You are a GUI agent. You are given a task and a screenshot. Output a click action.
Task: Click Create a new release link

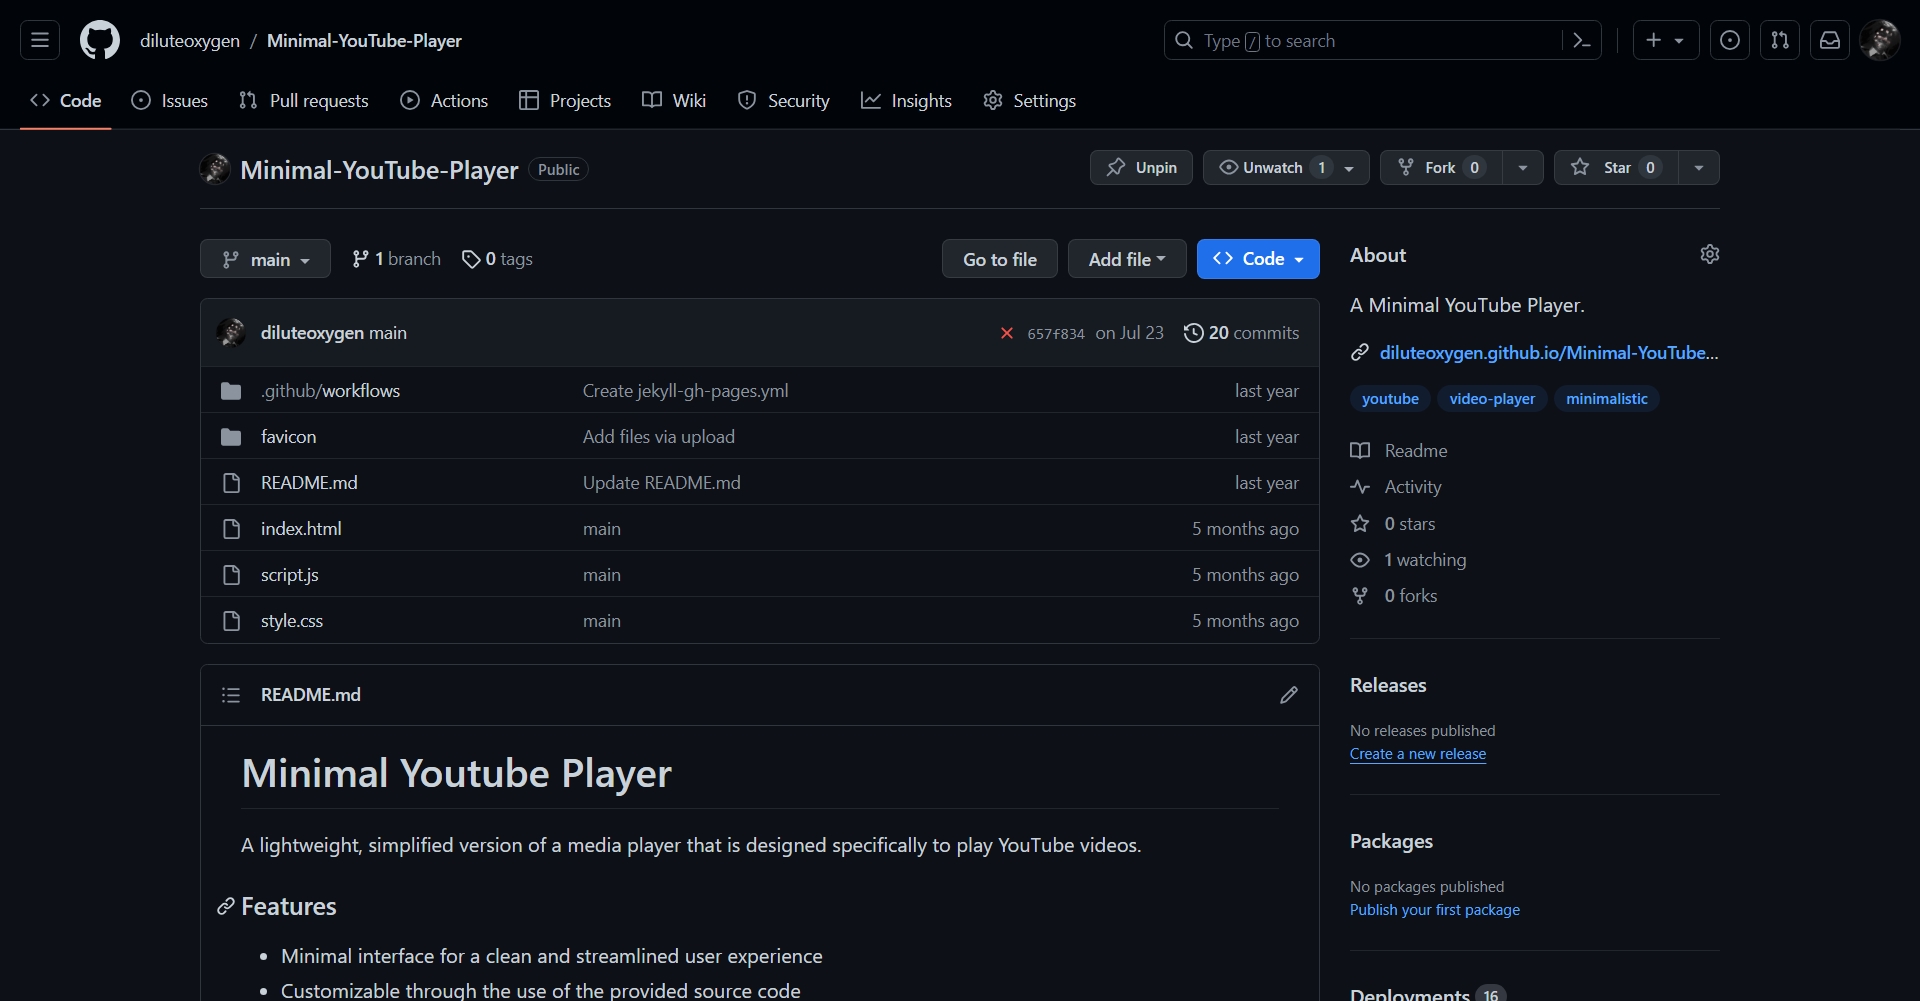1418,754
